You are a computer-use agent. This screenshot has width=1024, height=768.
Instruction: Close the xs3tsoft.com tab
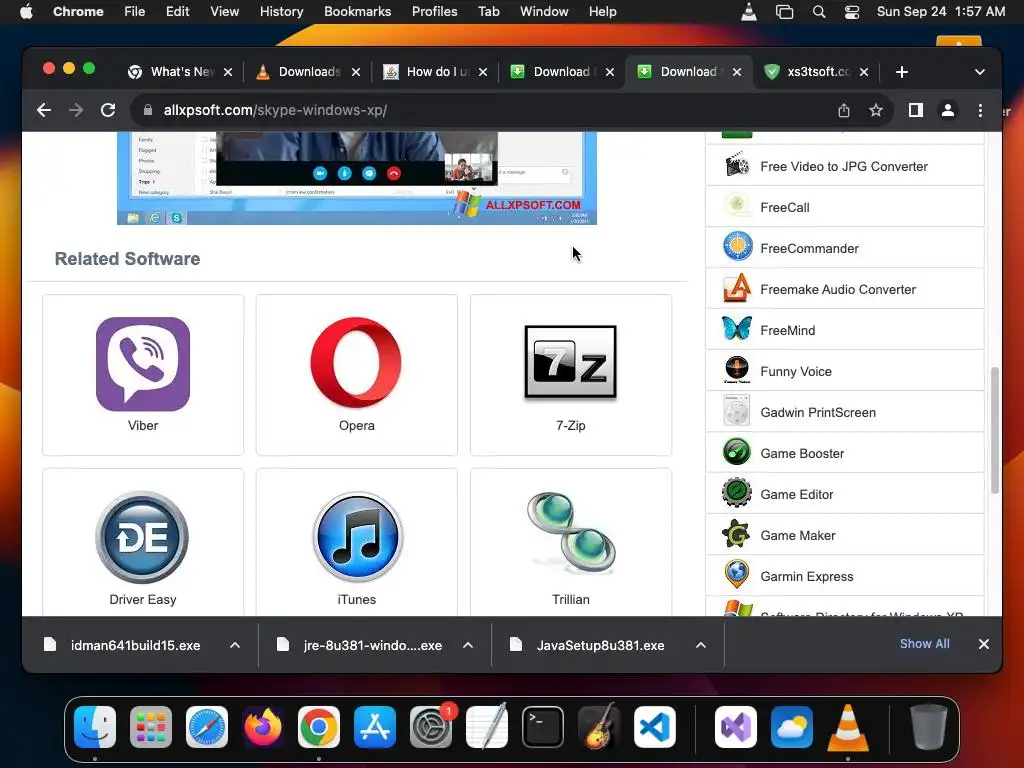(x=864, y=72)
